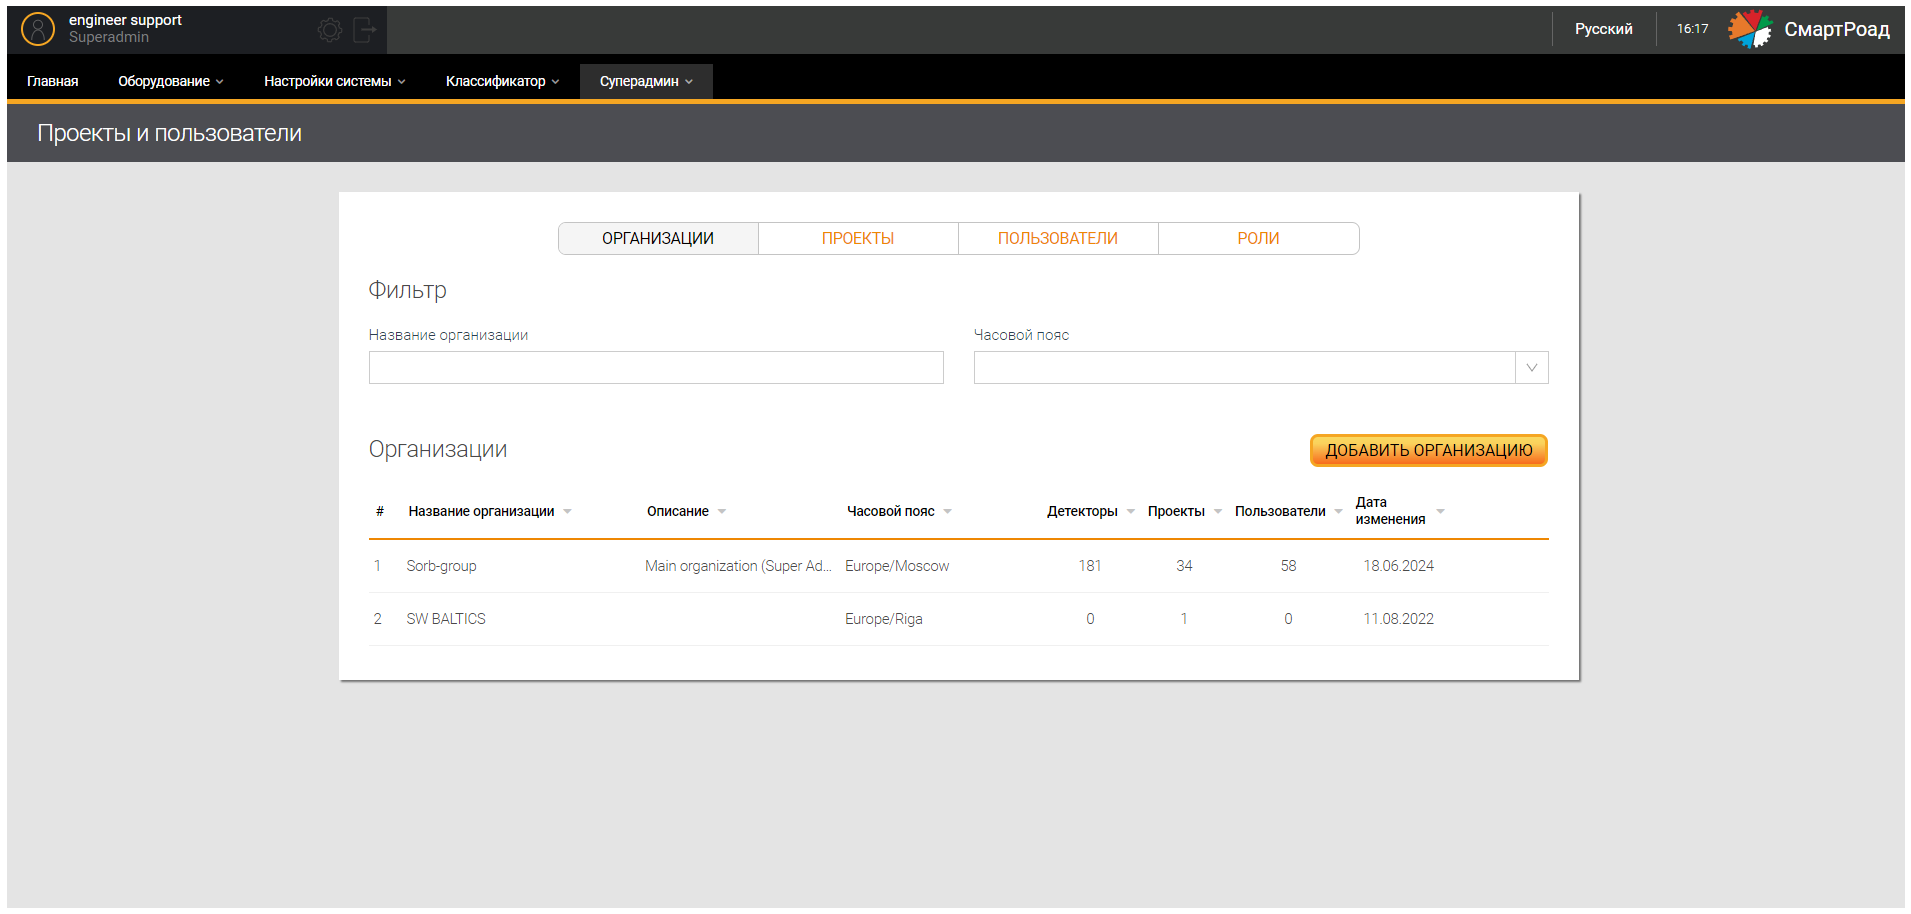Screen dimensions: 1911x914
Task: Open the Часовой пояс filter dropdown
Action: pos(1532,368)
